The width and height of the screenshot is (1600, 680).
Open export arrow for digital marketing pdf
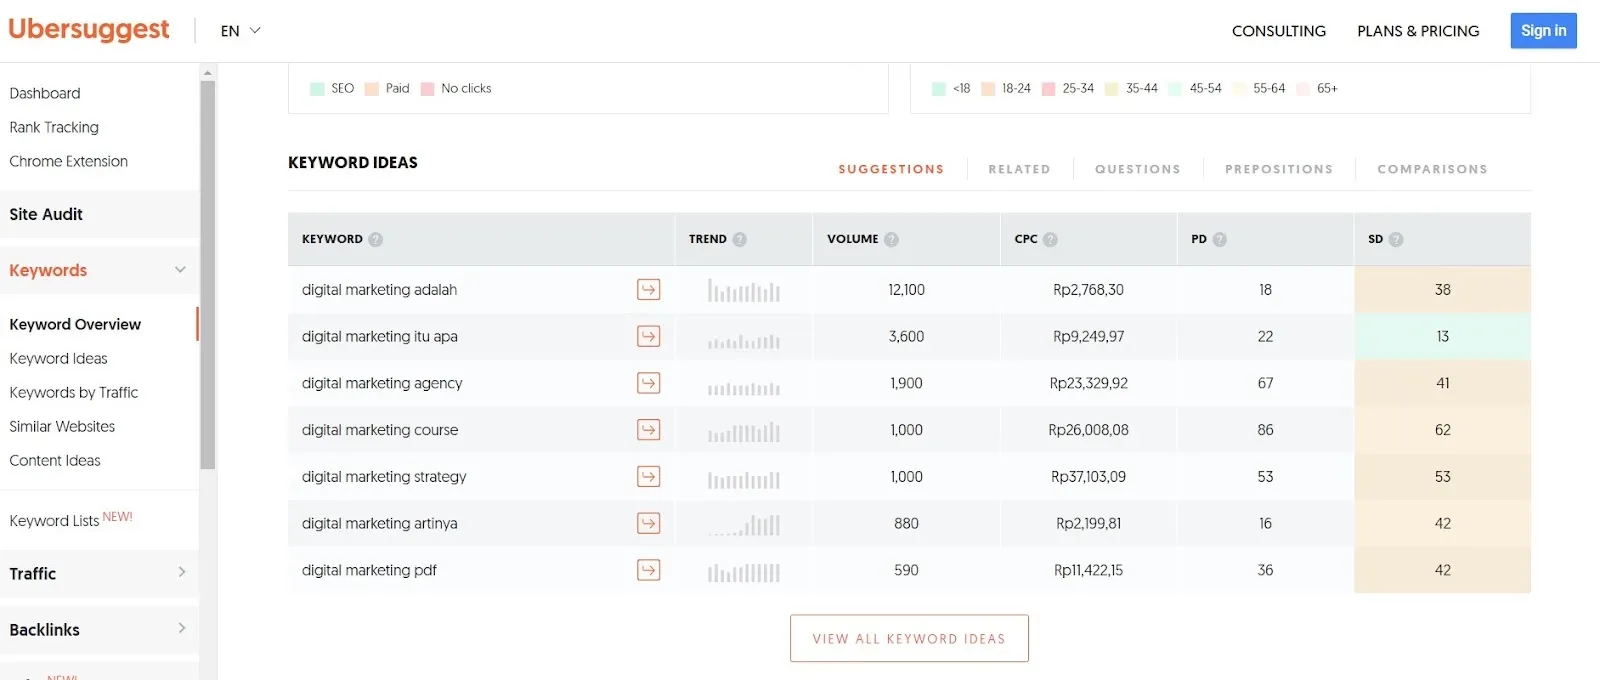648,570
